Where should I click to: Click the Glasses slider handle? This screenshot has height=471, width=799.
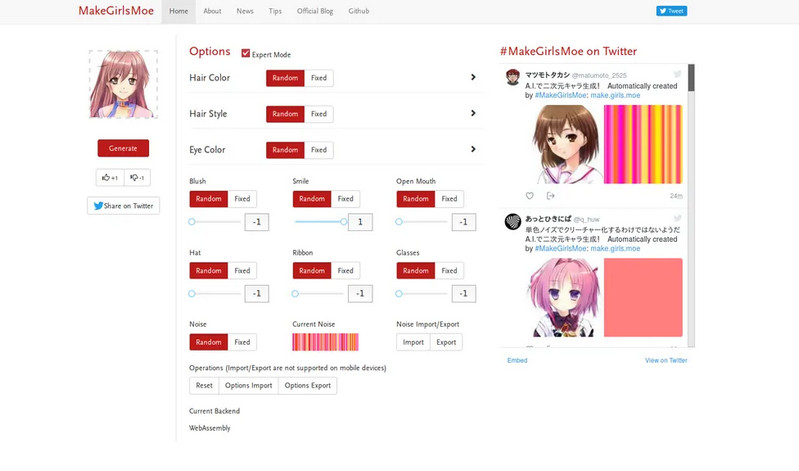tap(399, 294)
